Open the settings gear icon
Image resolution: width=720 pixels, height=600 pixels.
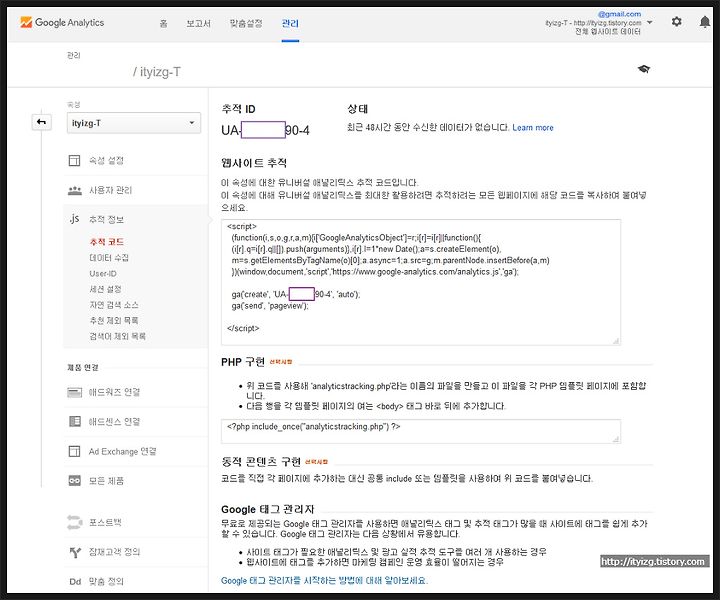(676, 22)
